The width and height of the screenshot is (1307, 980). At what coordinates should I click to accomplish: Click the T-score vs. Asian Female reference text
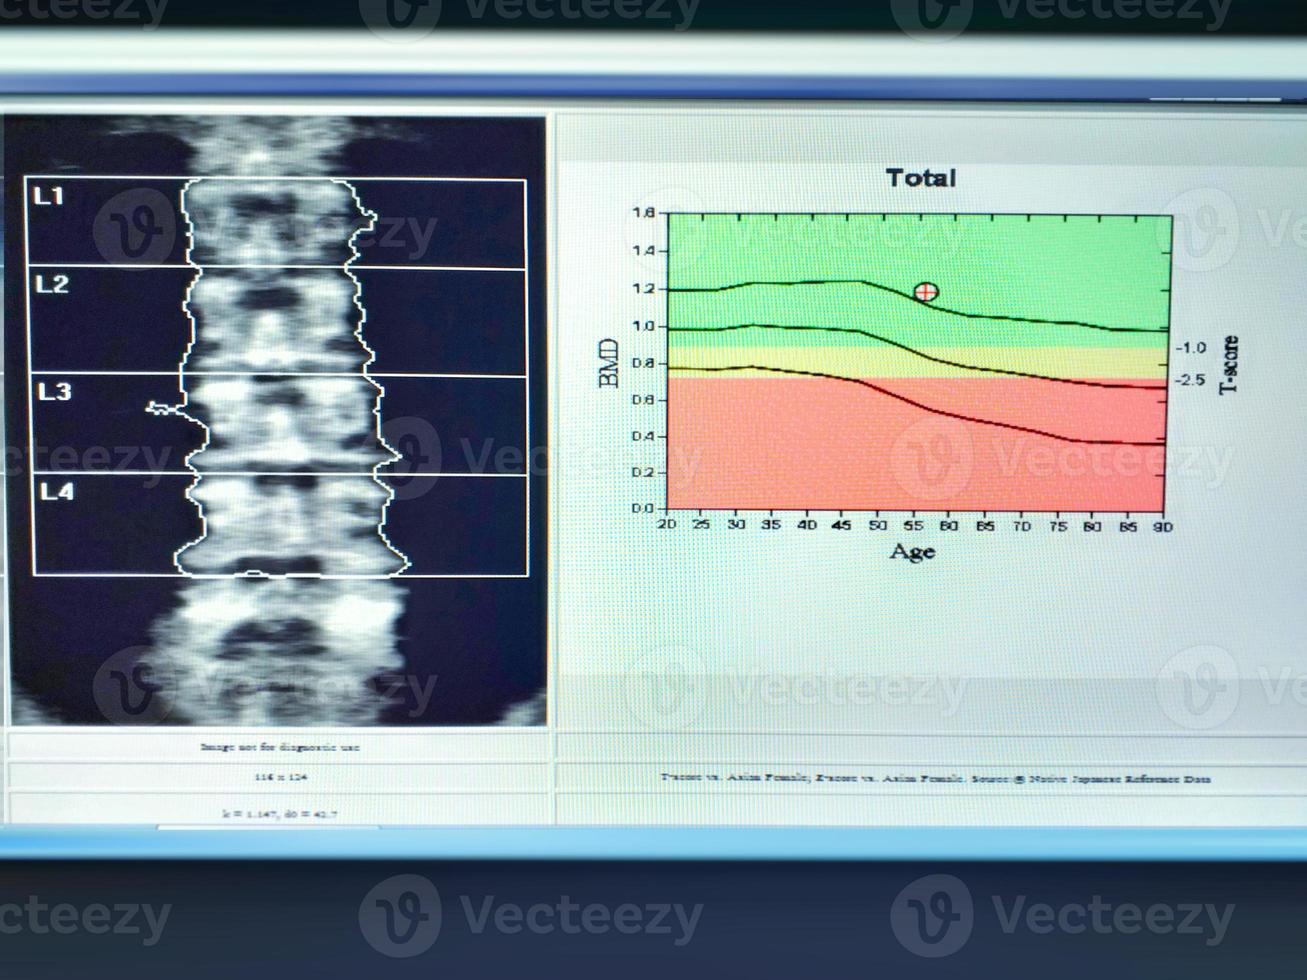point(935,778)
